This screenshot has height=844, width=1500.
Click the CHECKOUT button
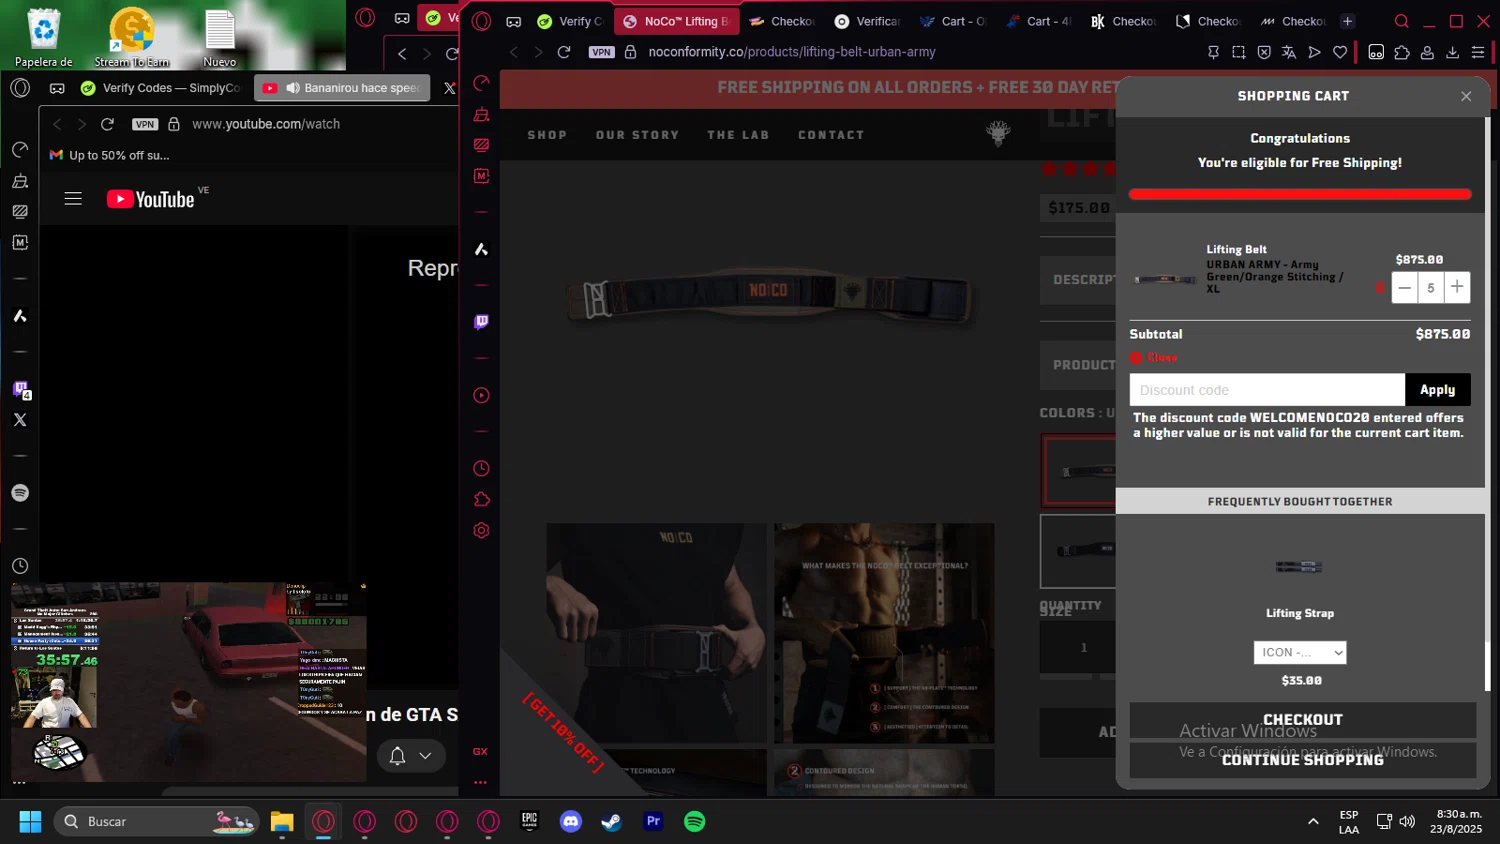click(x=1303, y=720)
